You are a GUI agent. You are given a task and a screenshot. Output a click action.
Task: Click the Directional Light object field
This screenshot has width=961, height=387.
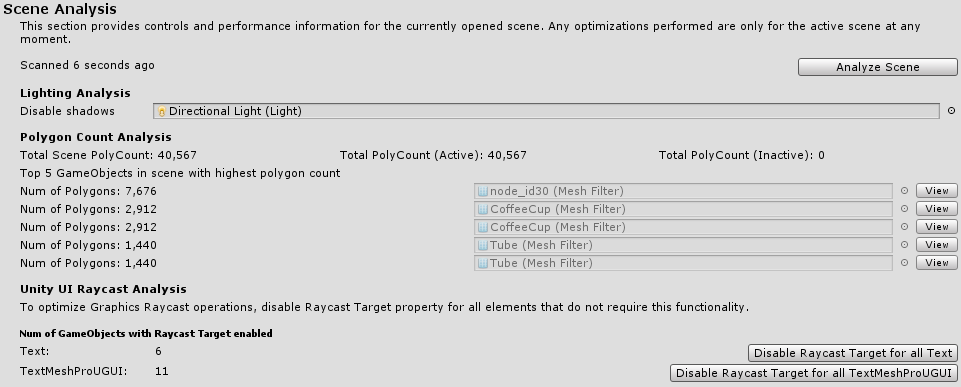tap(546, 111)
